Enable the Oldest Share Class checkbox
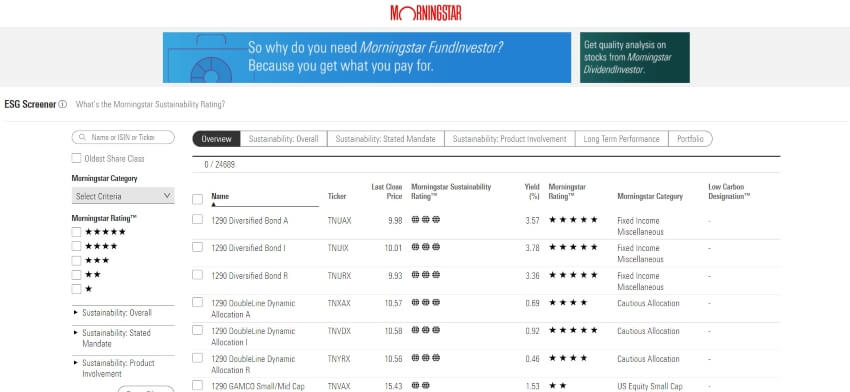This screenshot has height=392, width=850. coord(76,158)
